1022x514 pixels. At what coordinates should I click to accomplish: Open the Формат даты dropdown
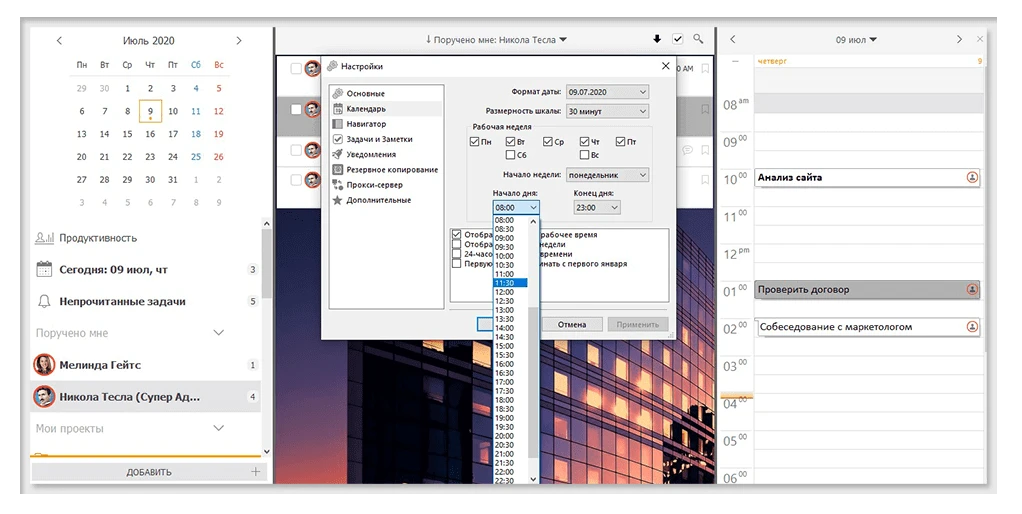tap(607, 92)
